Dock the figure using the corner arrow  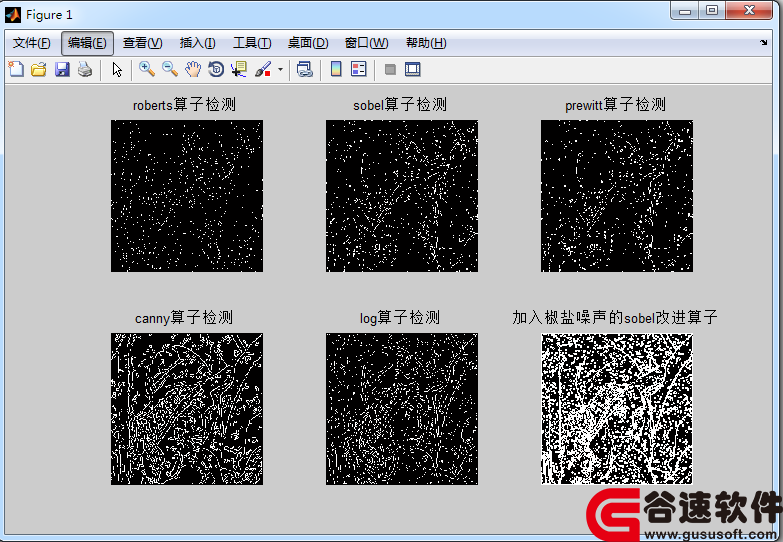pyautogui.click(x=764, y=42)
